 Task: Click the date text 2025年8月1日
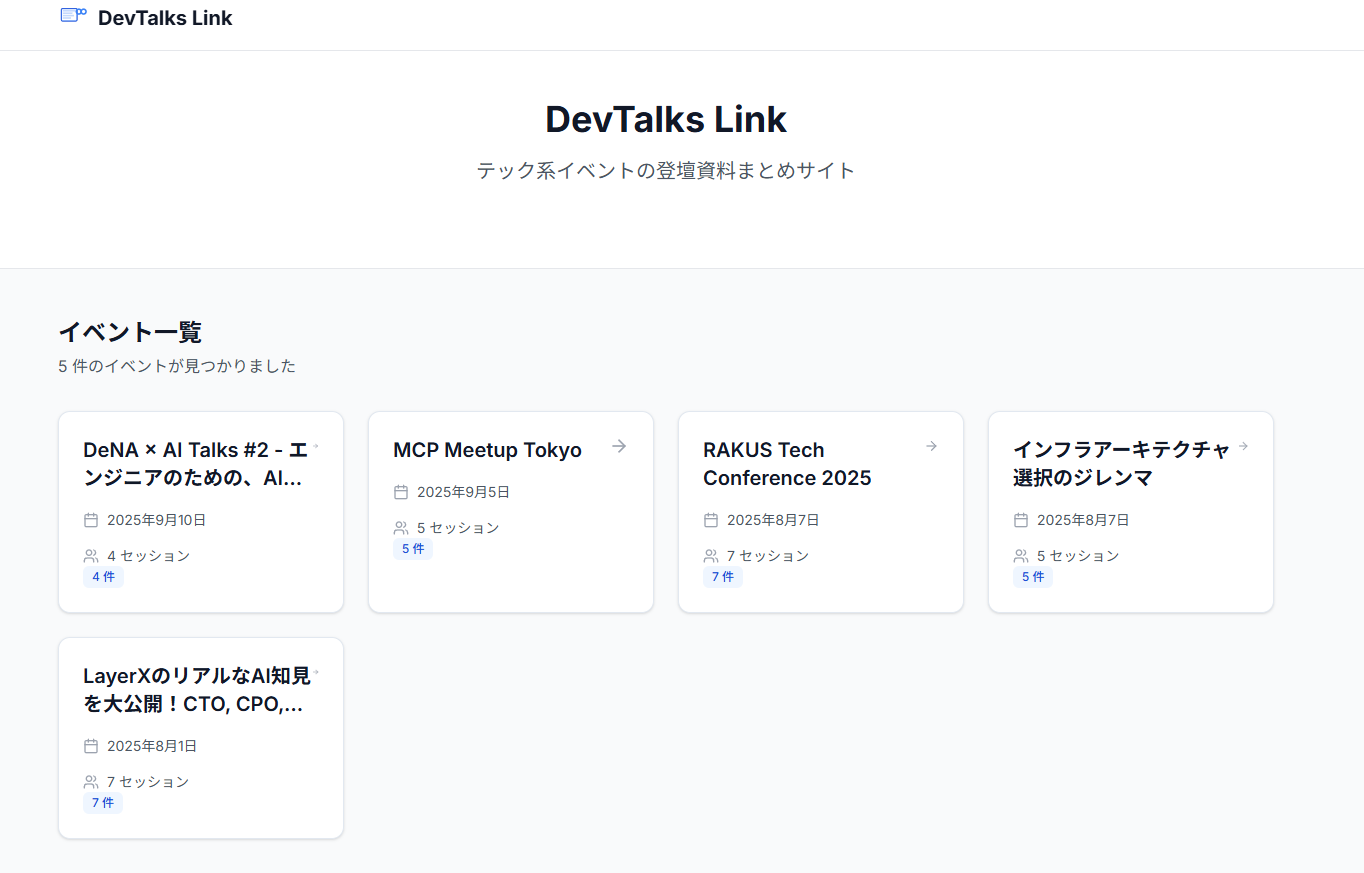152,746
